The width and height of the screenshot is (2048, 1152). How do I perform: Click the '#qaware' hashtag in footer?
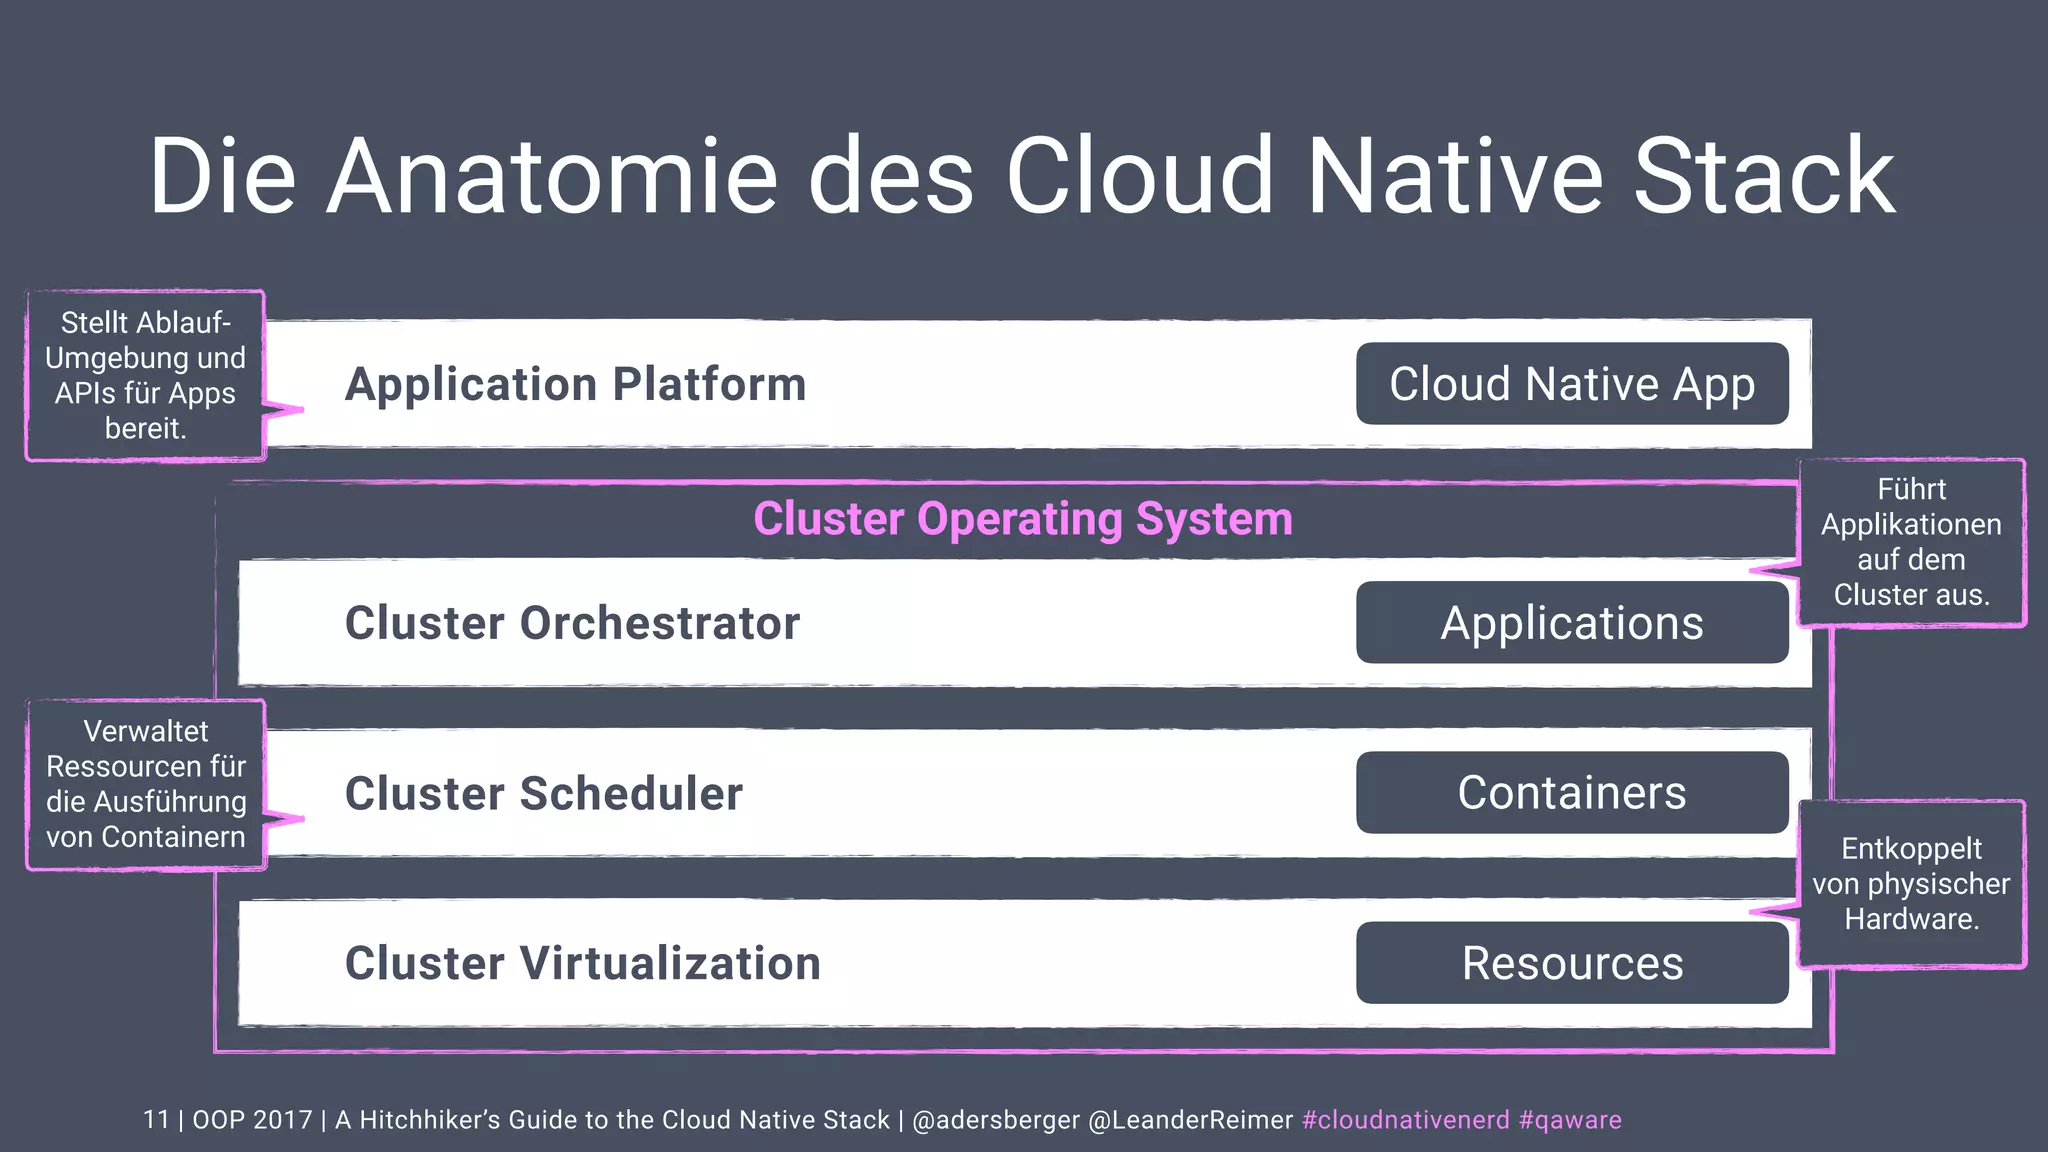1570,1120
